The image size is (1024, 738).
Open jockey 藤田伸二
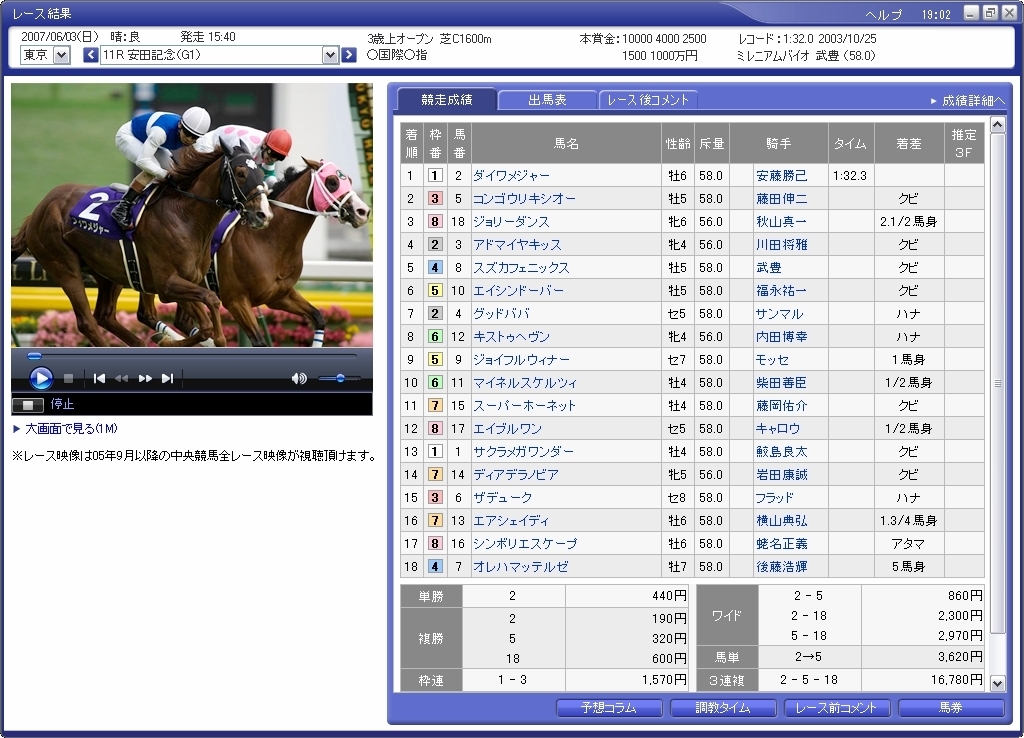(782, 199)
